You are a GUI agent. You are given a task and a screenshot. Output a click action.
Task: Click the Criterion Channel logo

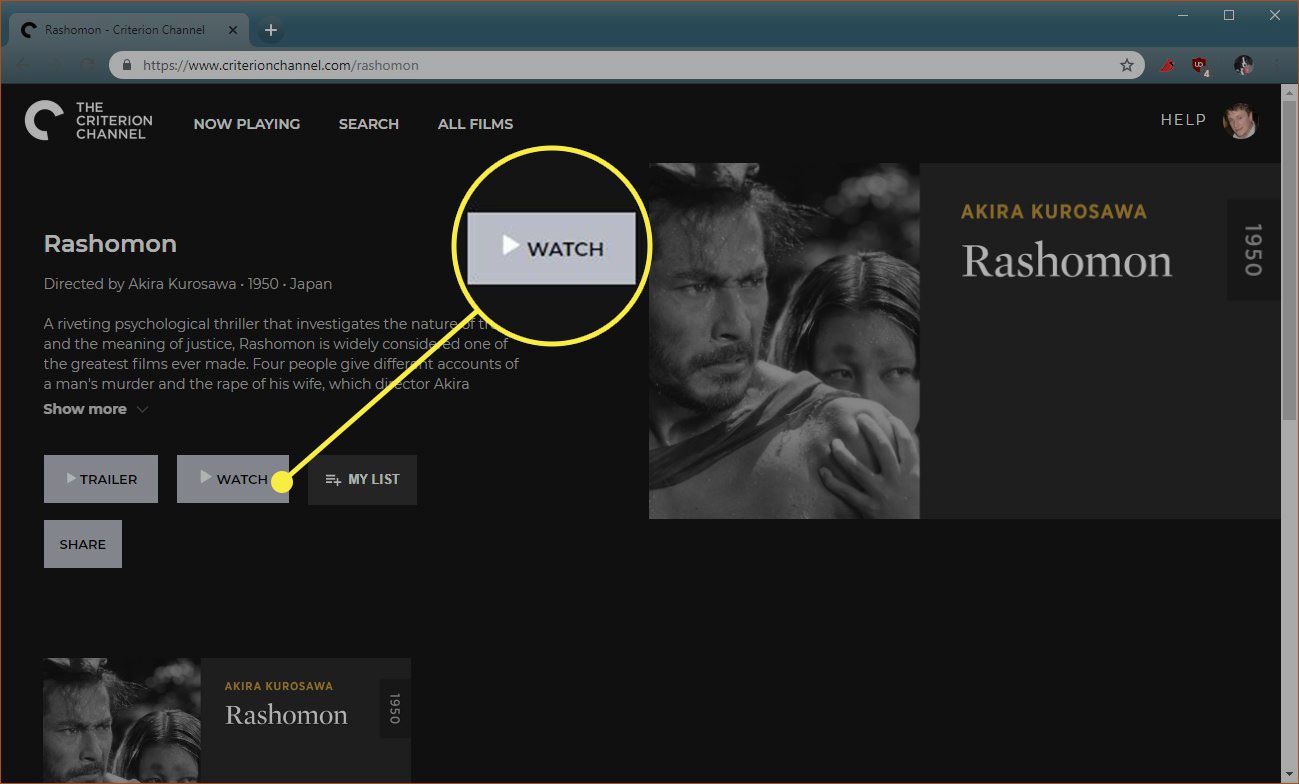[88, 121]
